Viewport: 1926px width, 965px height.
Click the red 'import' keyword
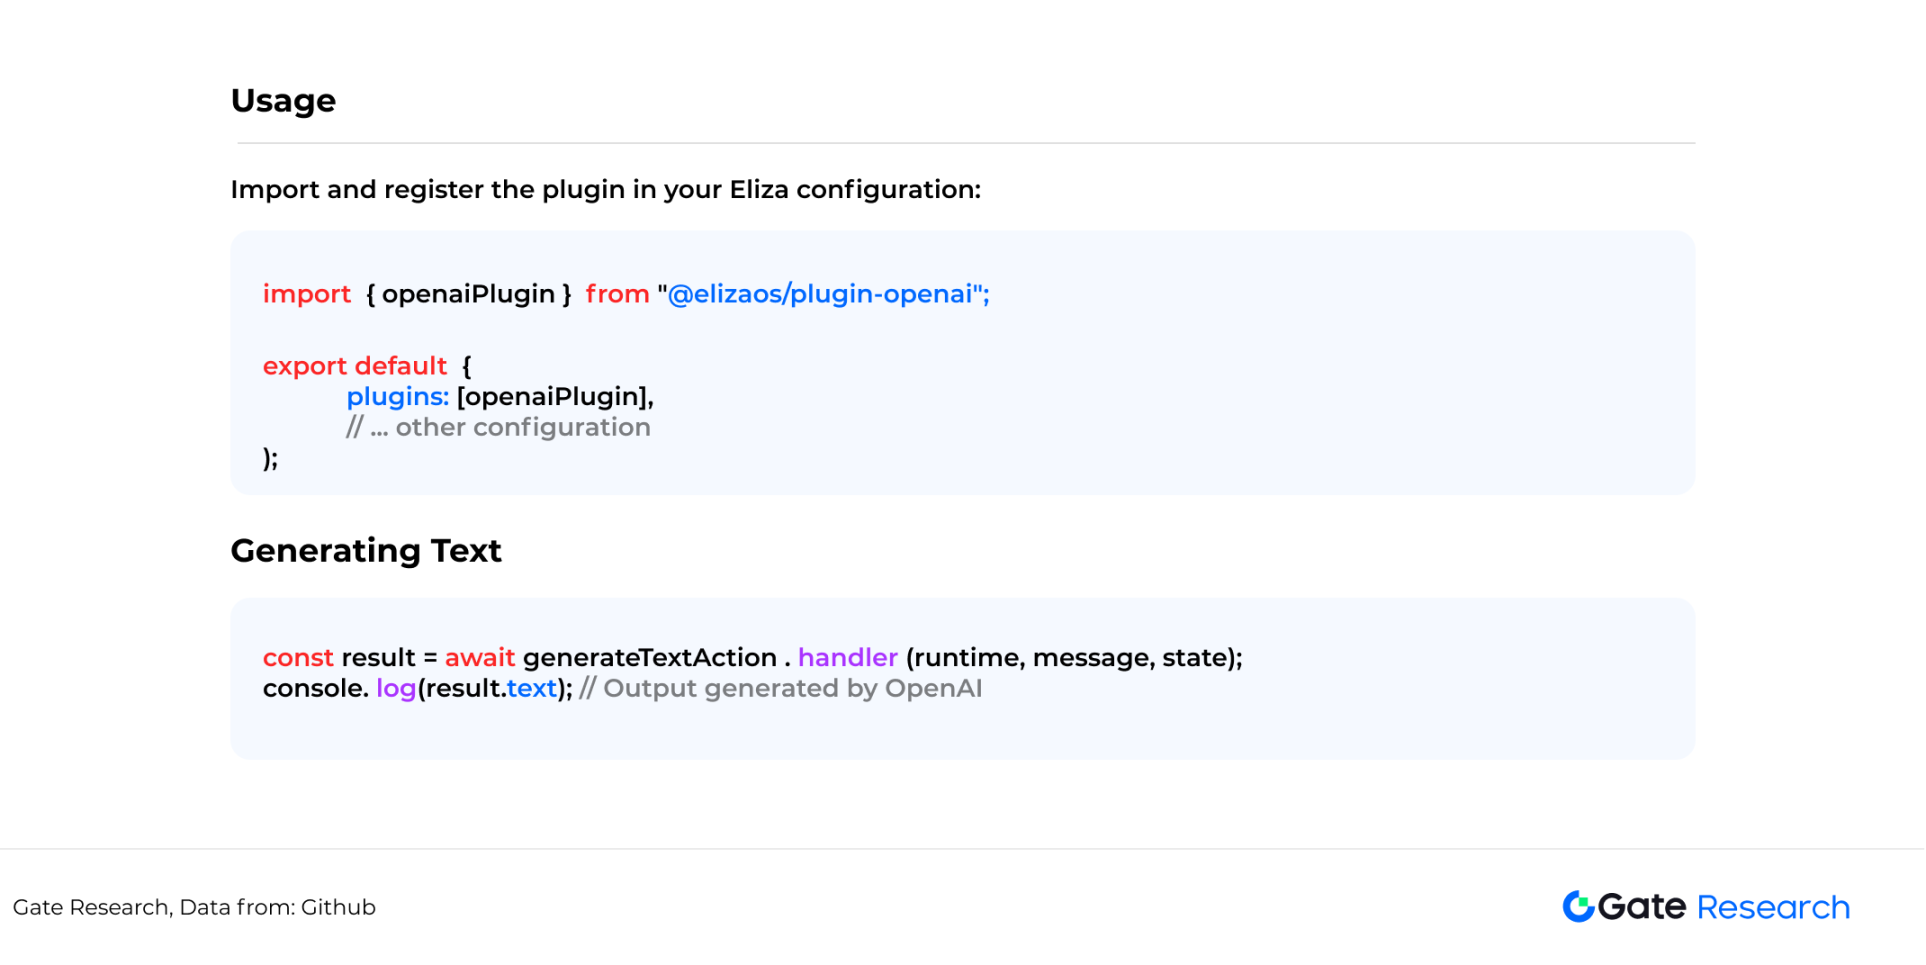[x=306, y=294]
